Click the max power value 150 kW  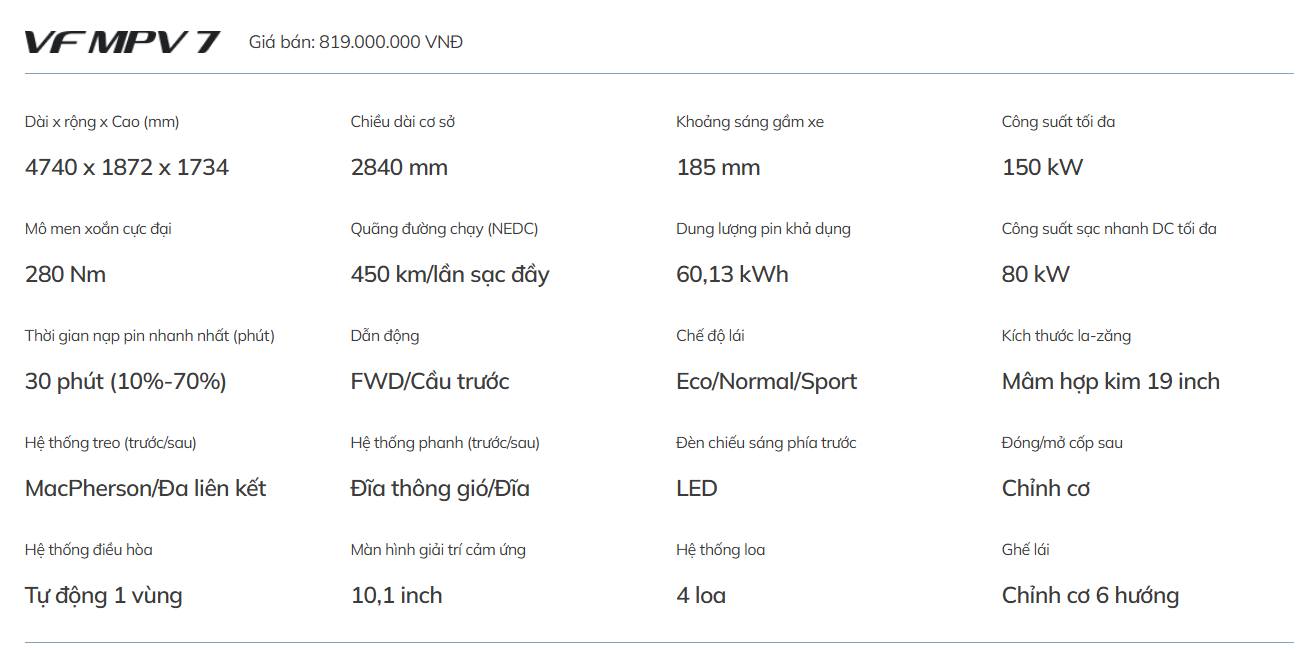click(x=1042, y=167)
